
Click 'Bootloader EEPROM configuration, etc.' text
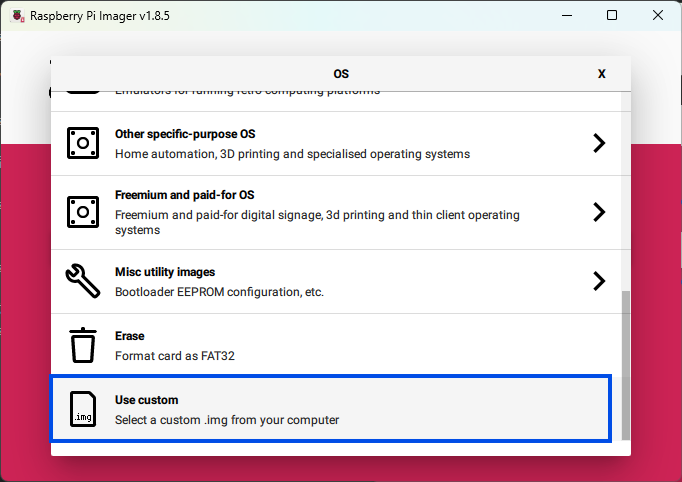219,292
